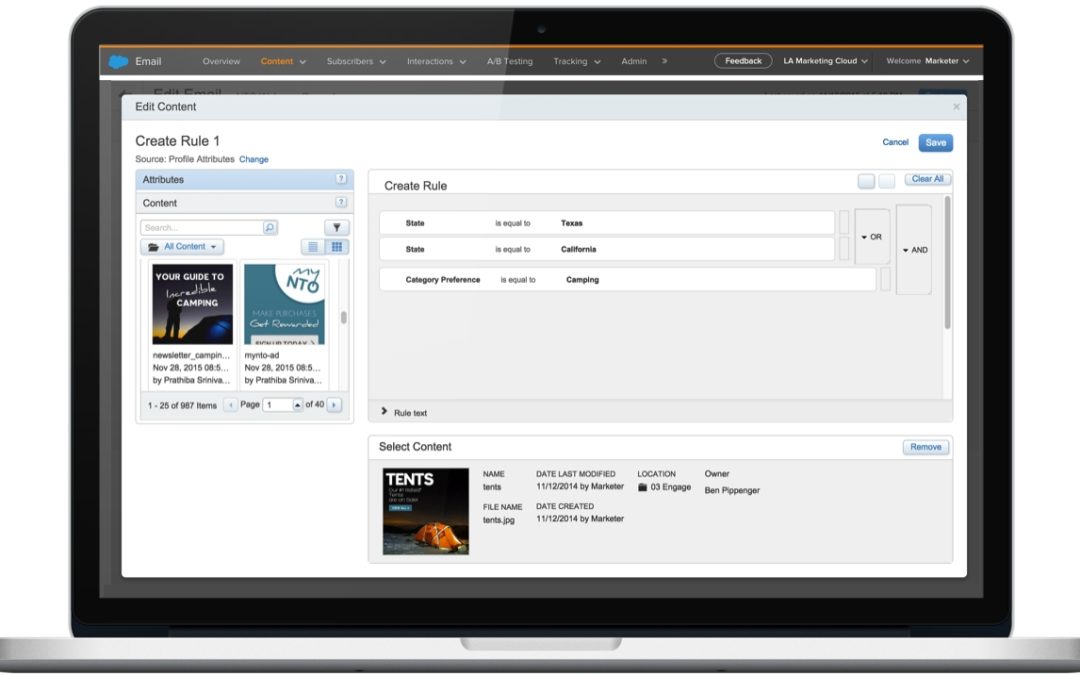This screenshot has height=675, width=1080.
Task: Open the Subscribers menu
Action: [356, 61]
